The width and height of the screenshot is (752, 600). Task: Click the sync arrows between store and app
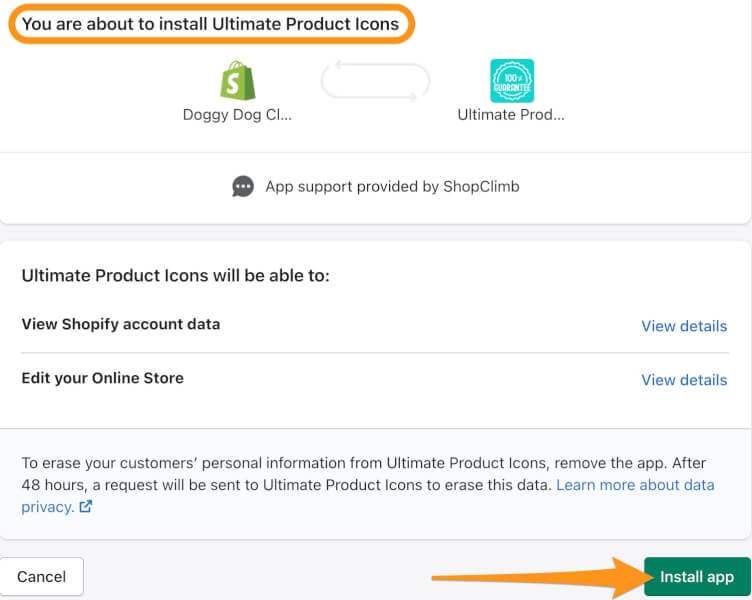tap(375, 81)
